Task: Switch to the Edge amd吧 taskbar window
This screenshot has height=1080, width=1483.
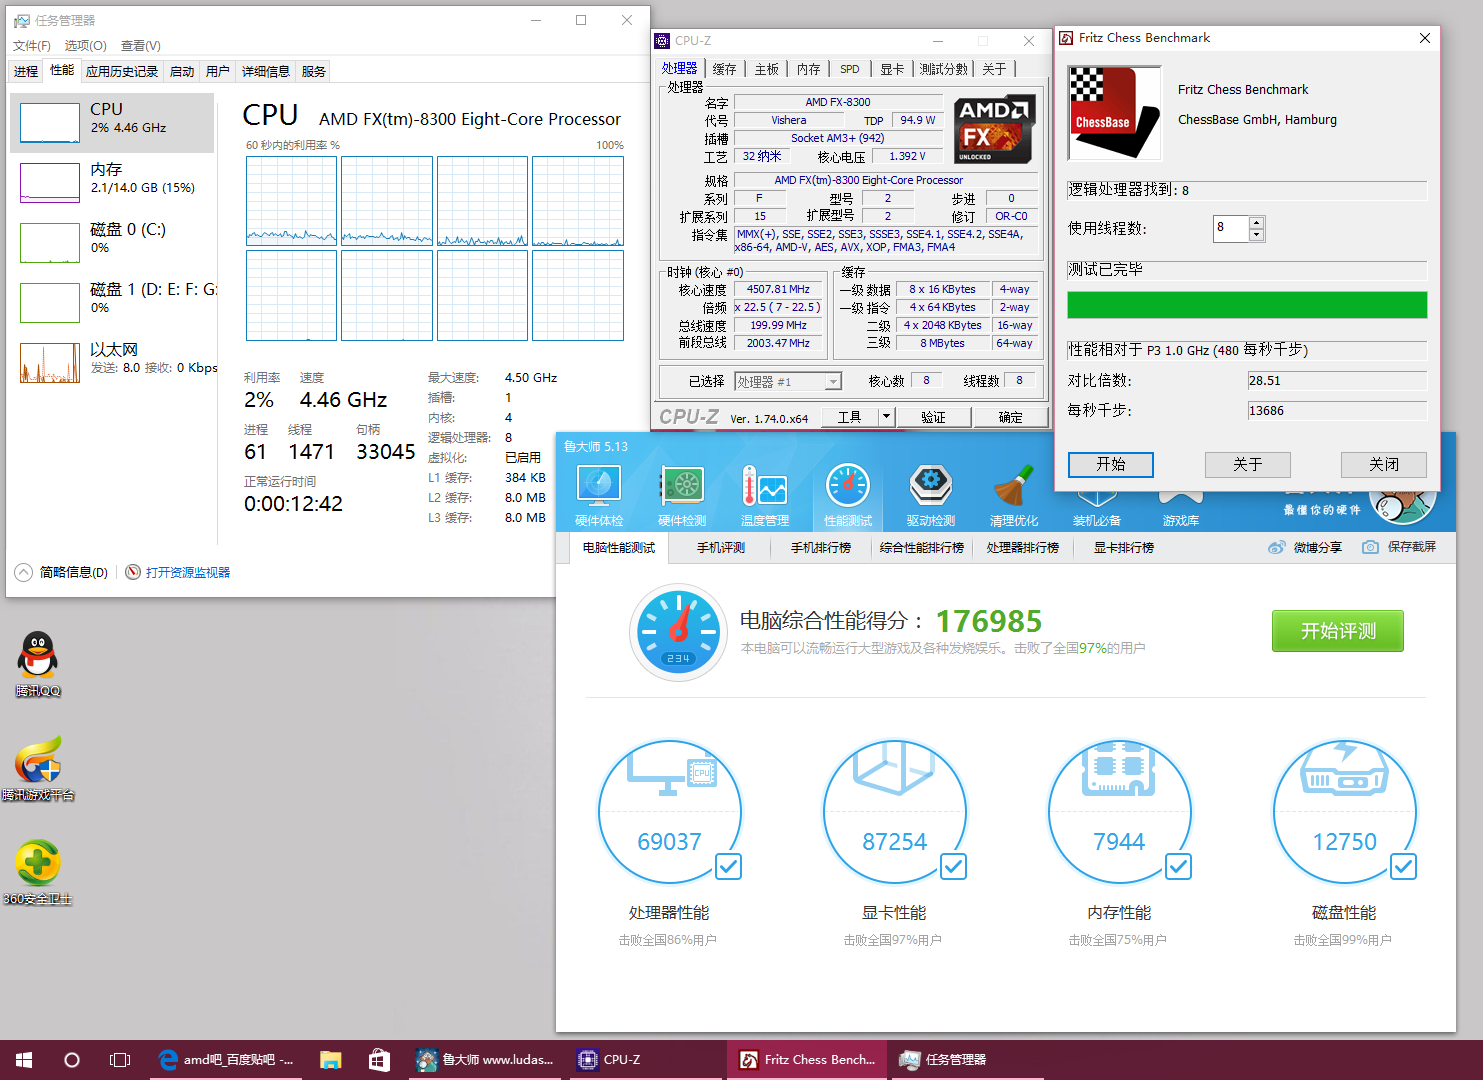Action: click(x=227, y=1060)
